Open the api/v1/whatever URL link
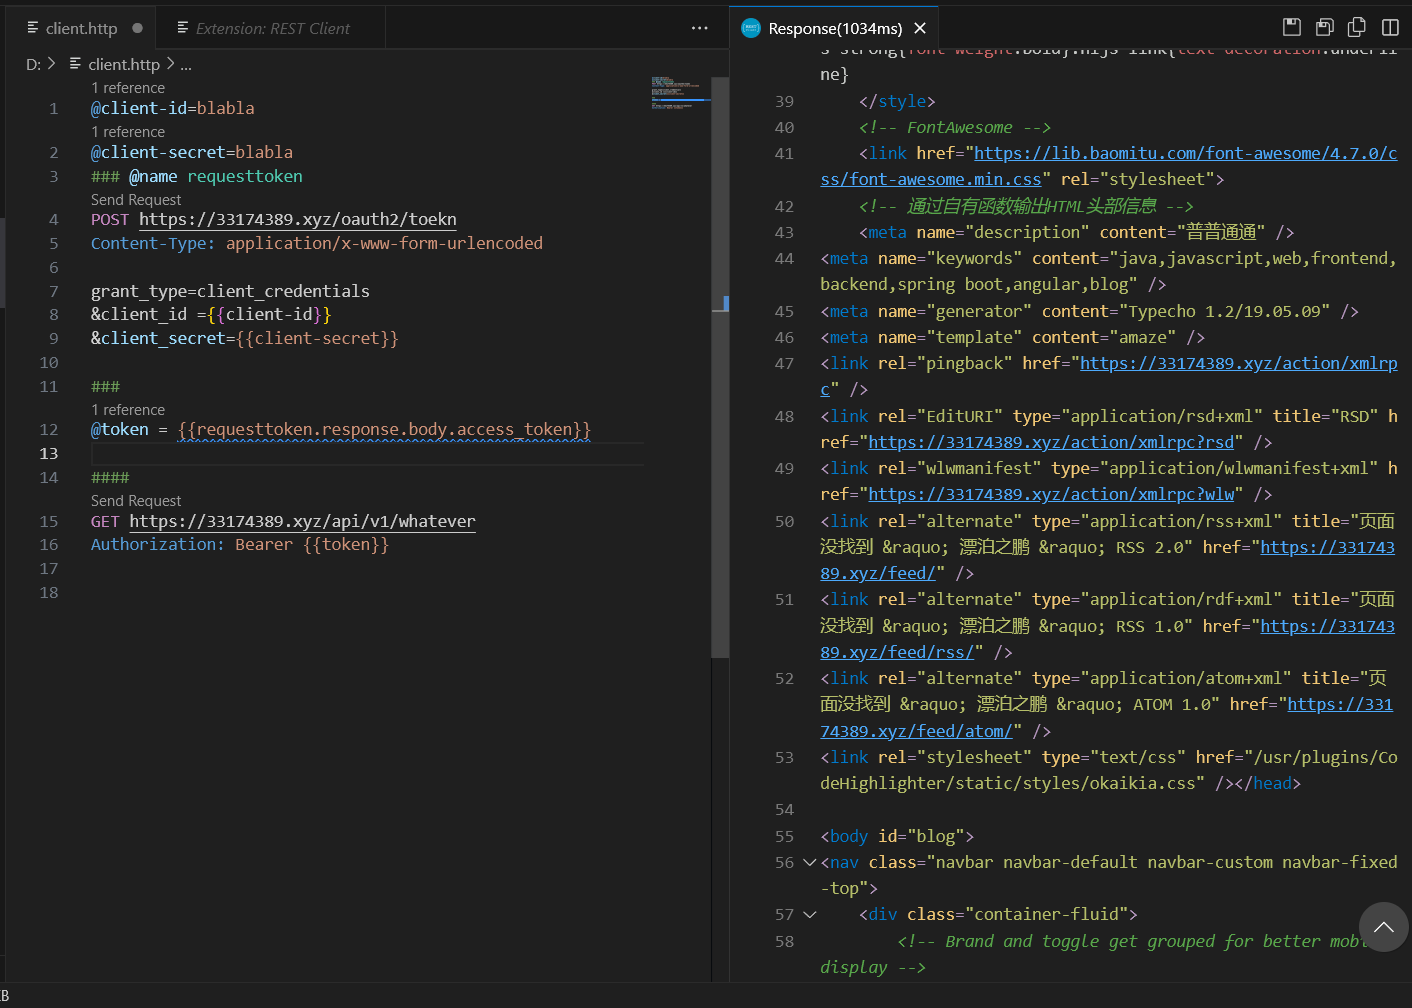1412x1008 pixels. (302, 521)
